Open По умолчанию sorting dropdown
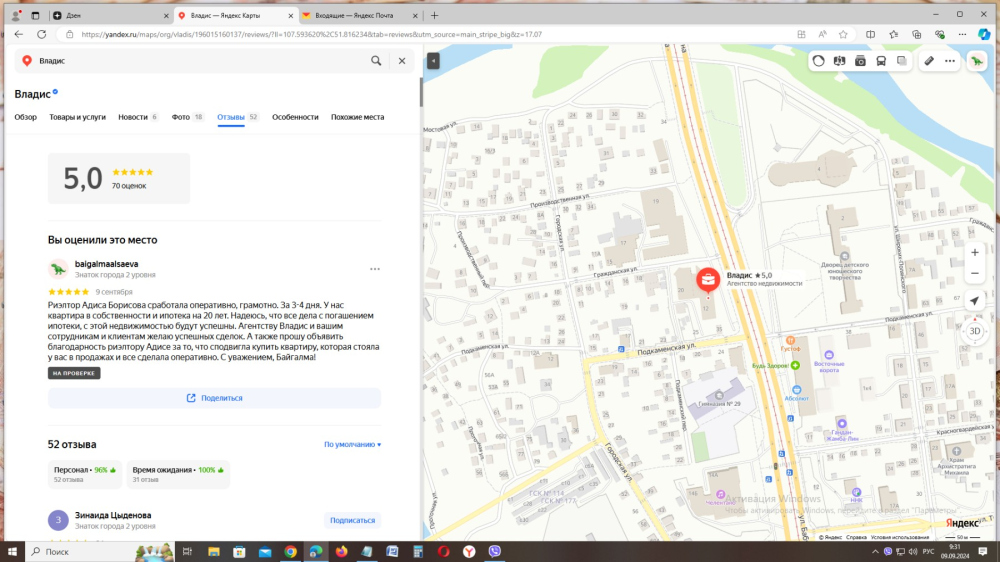This screenshot has height=562, width=1000. coord(353,445)
